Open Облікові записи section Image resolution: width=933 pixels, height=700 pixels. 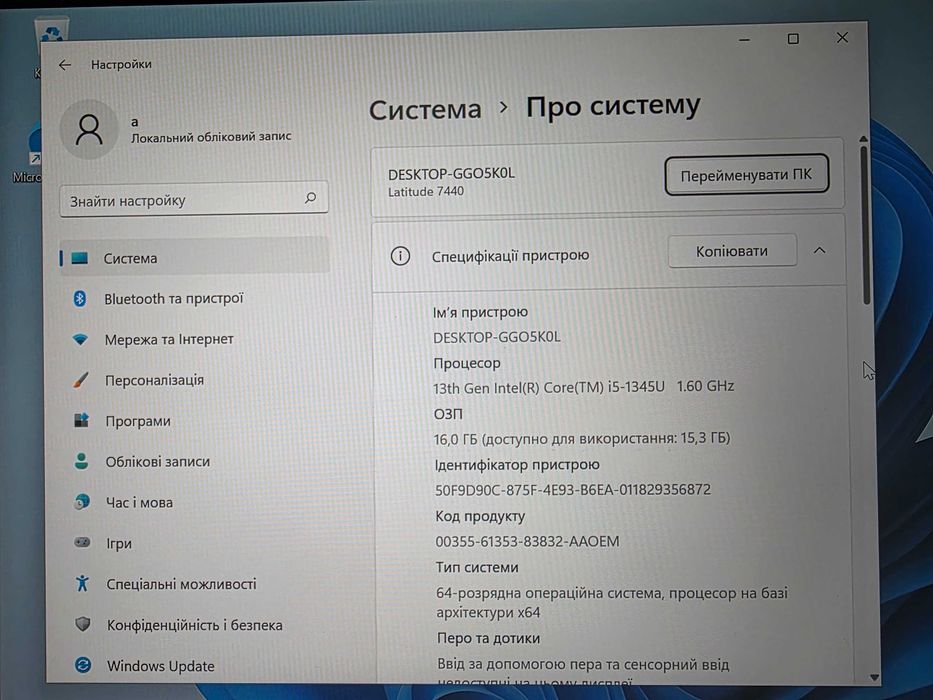tap(195, 461)
